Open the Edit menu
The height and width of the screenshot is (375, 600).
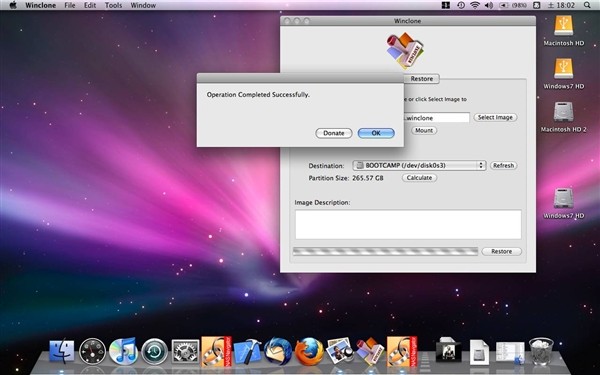point(90,5)
